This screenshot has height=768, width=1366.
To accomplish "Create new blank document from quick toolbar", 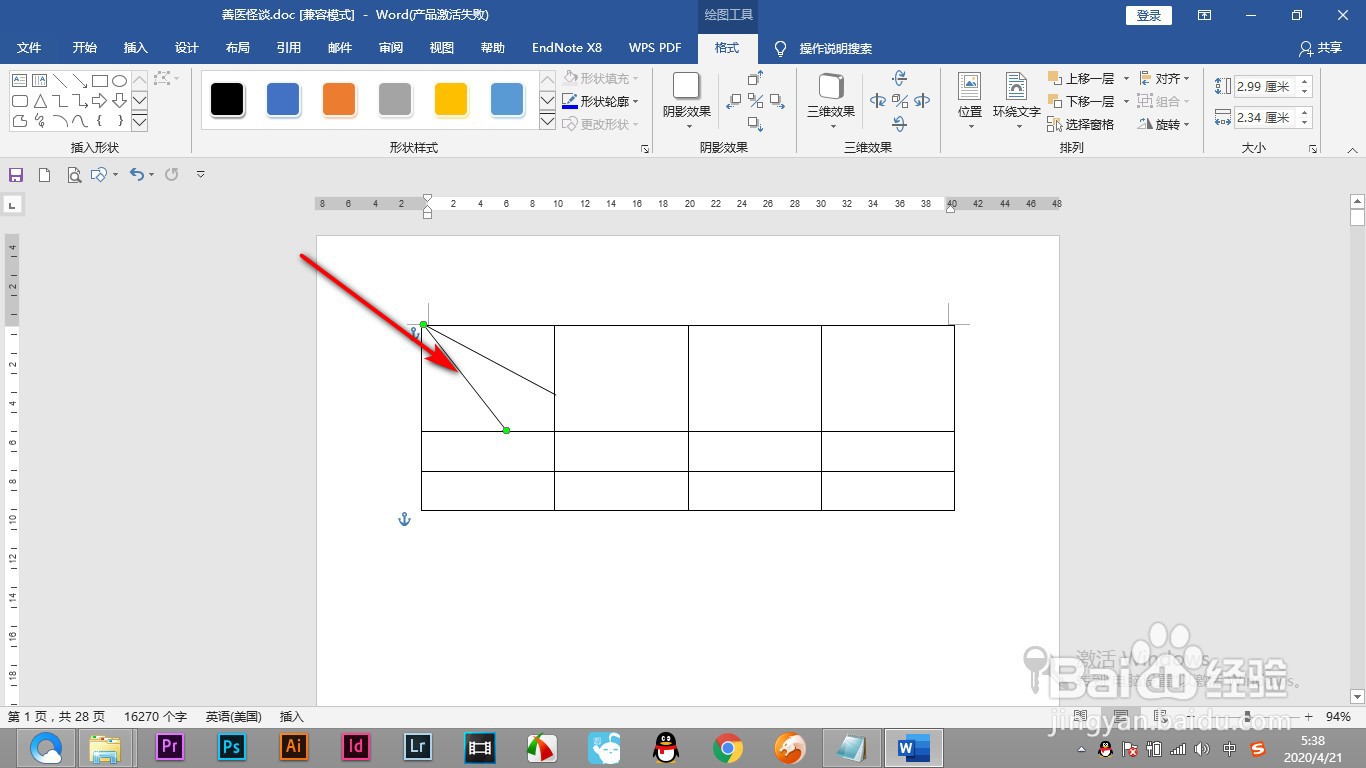I will [x=44, y=175].
